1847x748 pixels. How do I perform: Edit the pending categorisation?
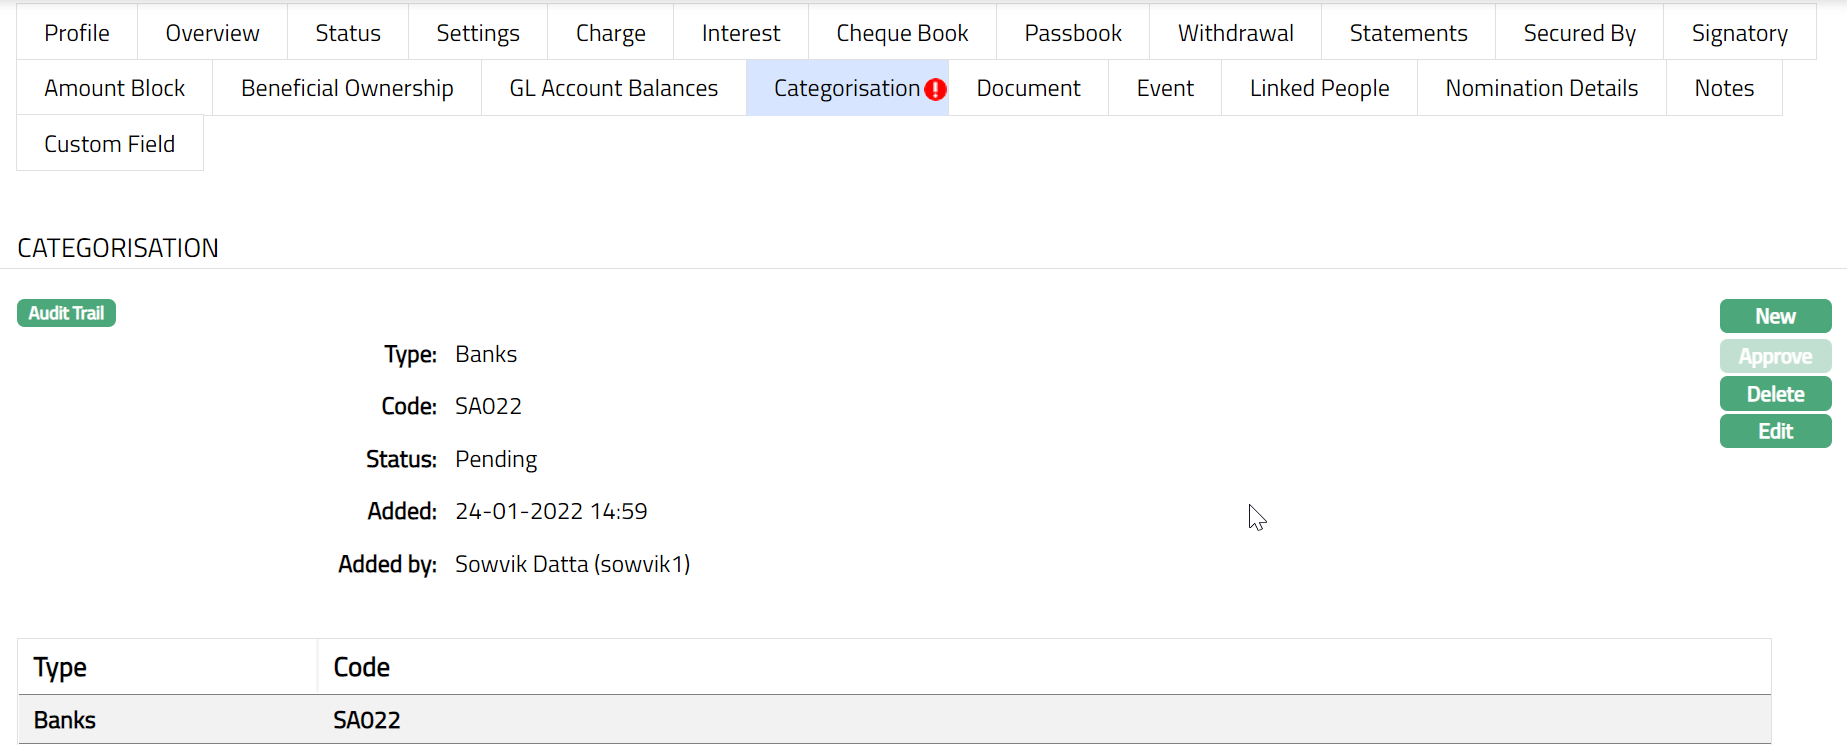[1775, 431]
